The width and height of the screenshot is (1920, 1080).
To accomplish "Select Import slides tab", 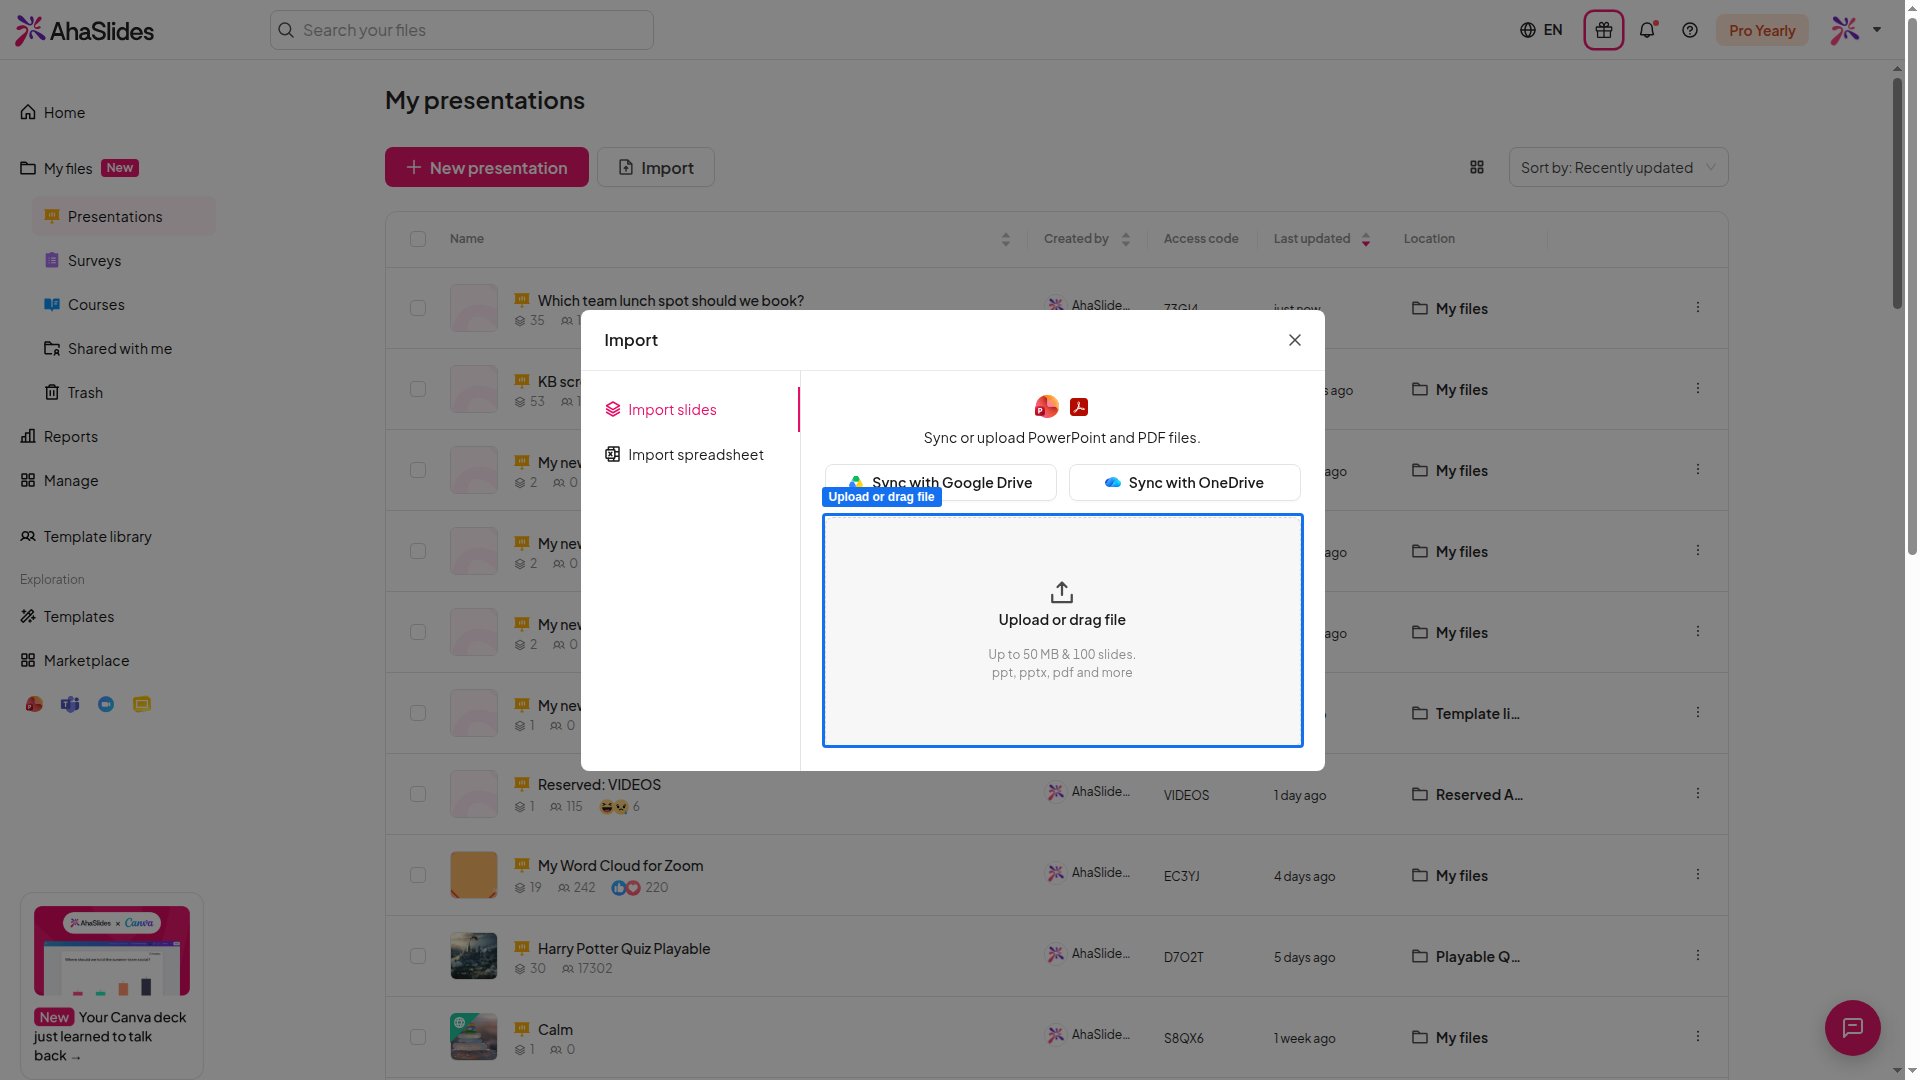I will [x=690, y=410].
